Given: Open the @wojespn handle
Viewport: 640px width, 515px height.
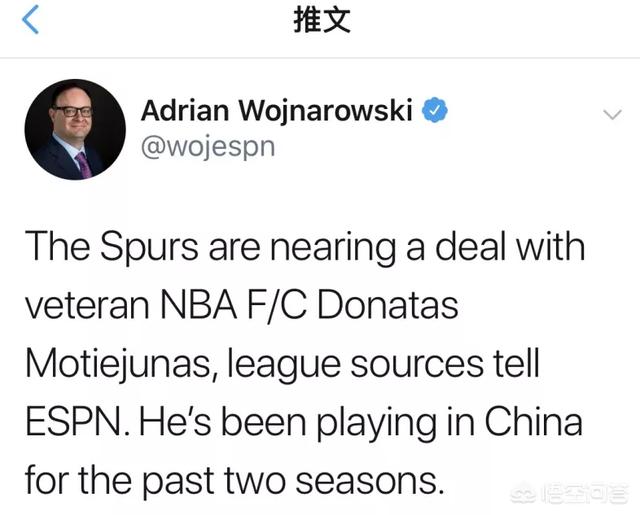Looking at the screenshot, I should coord(208,148).
